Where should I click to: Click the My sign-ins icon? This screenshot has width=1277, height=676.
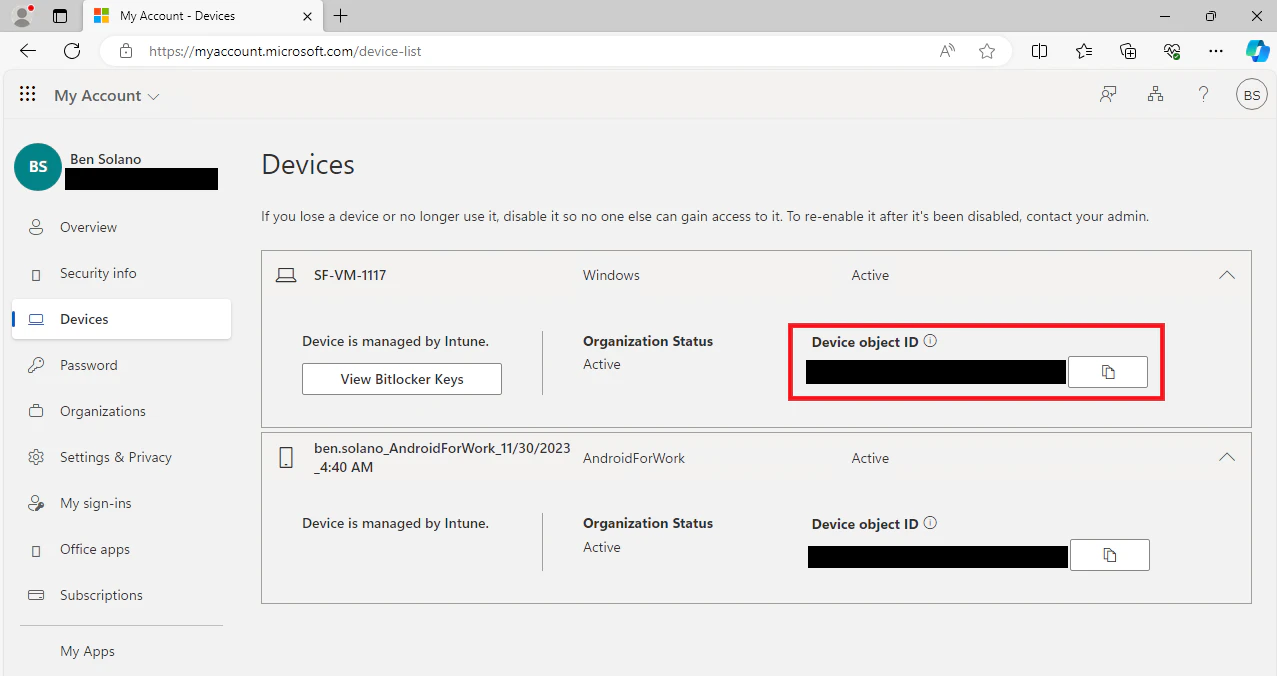pyautogui.click(x=36, y=503)
